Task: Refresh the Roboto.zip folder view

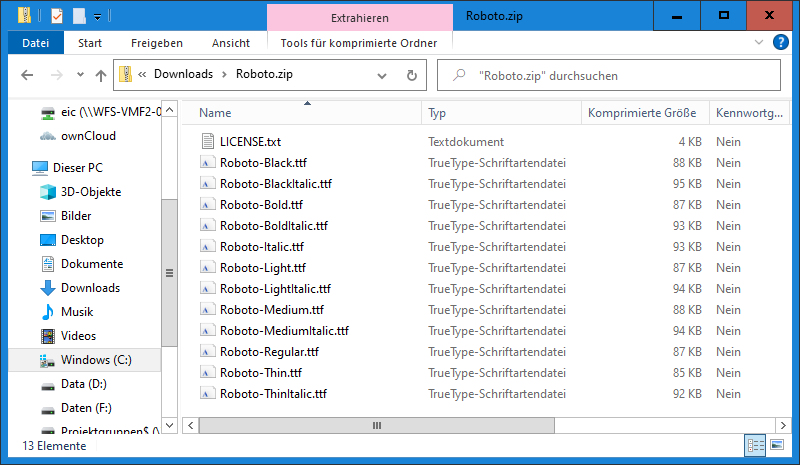Action: tap(412, 76)
